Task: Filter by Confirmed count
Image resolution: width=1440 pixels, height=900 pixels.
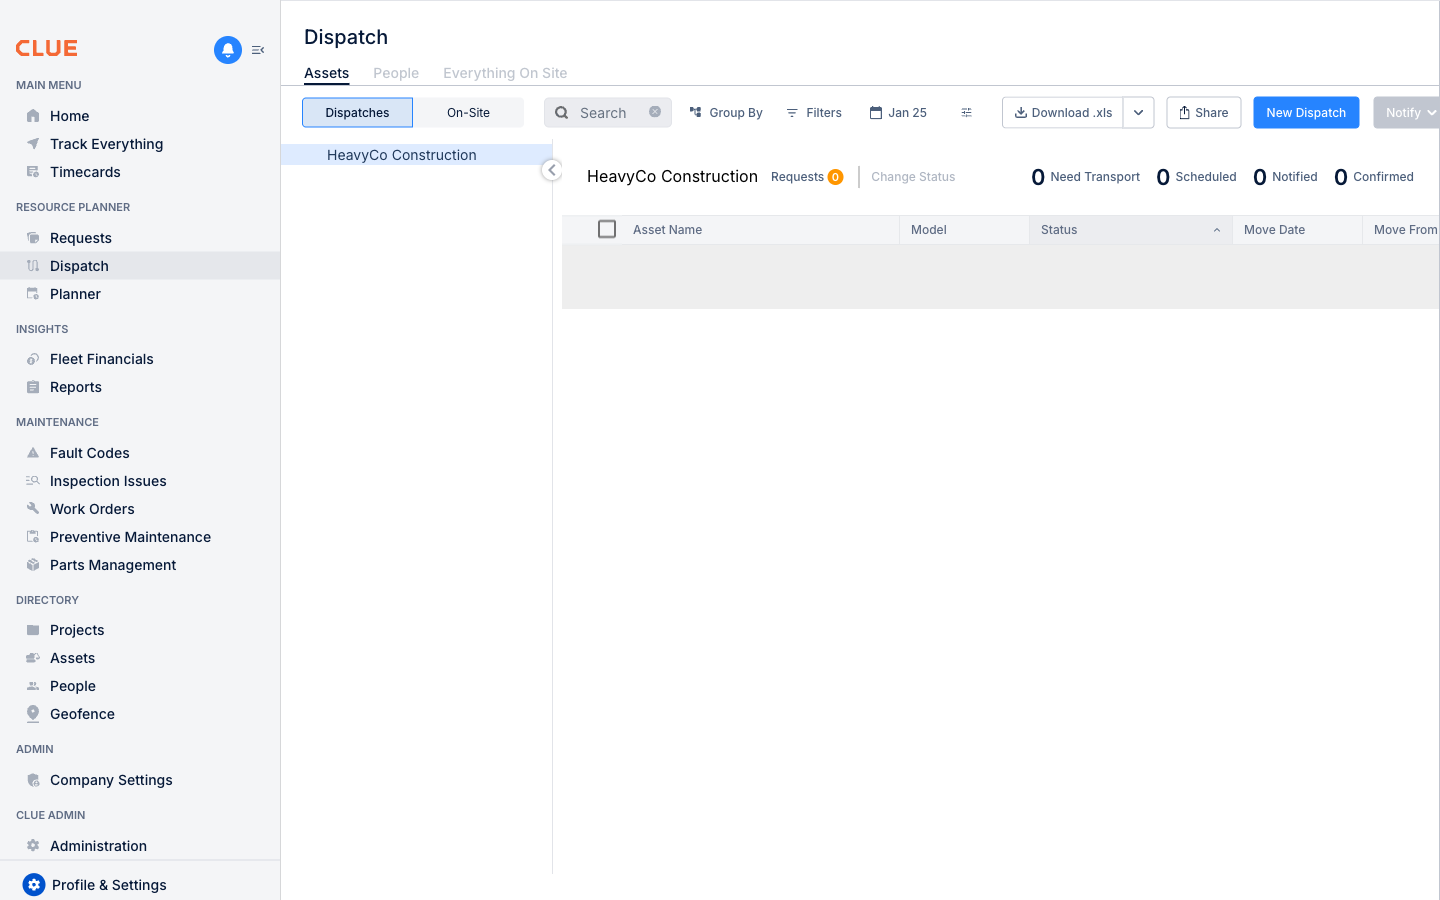Action: coord(1374,177)
